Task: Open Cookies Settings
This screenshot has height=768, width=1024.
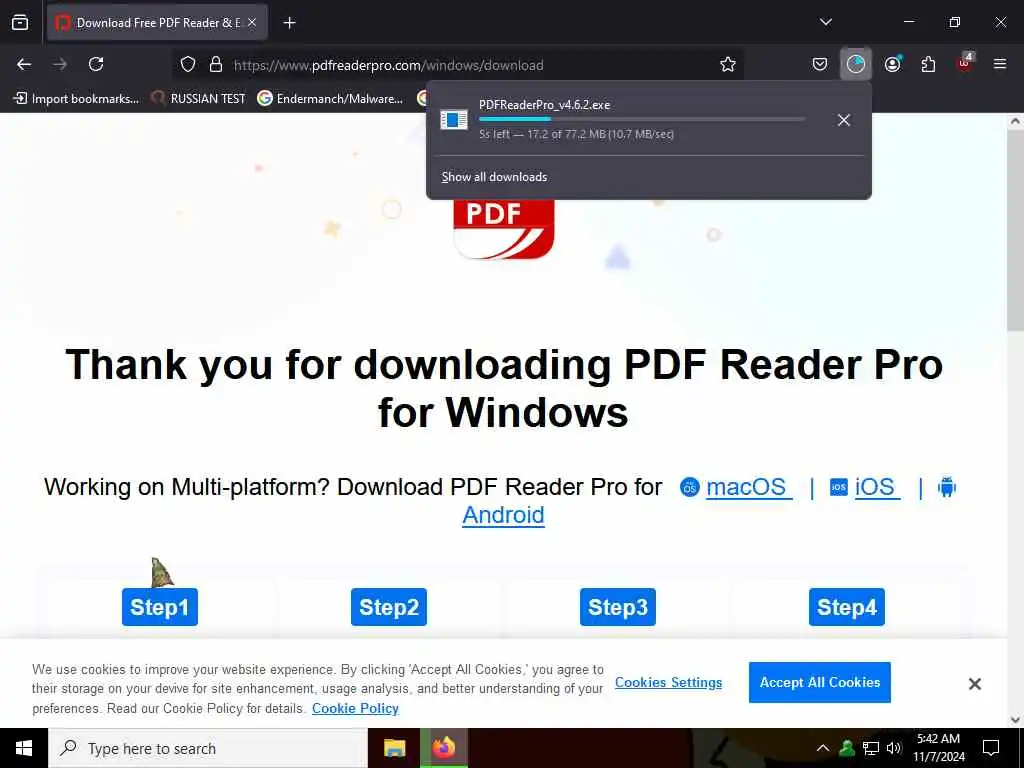Action: tap(668, 682)
